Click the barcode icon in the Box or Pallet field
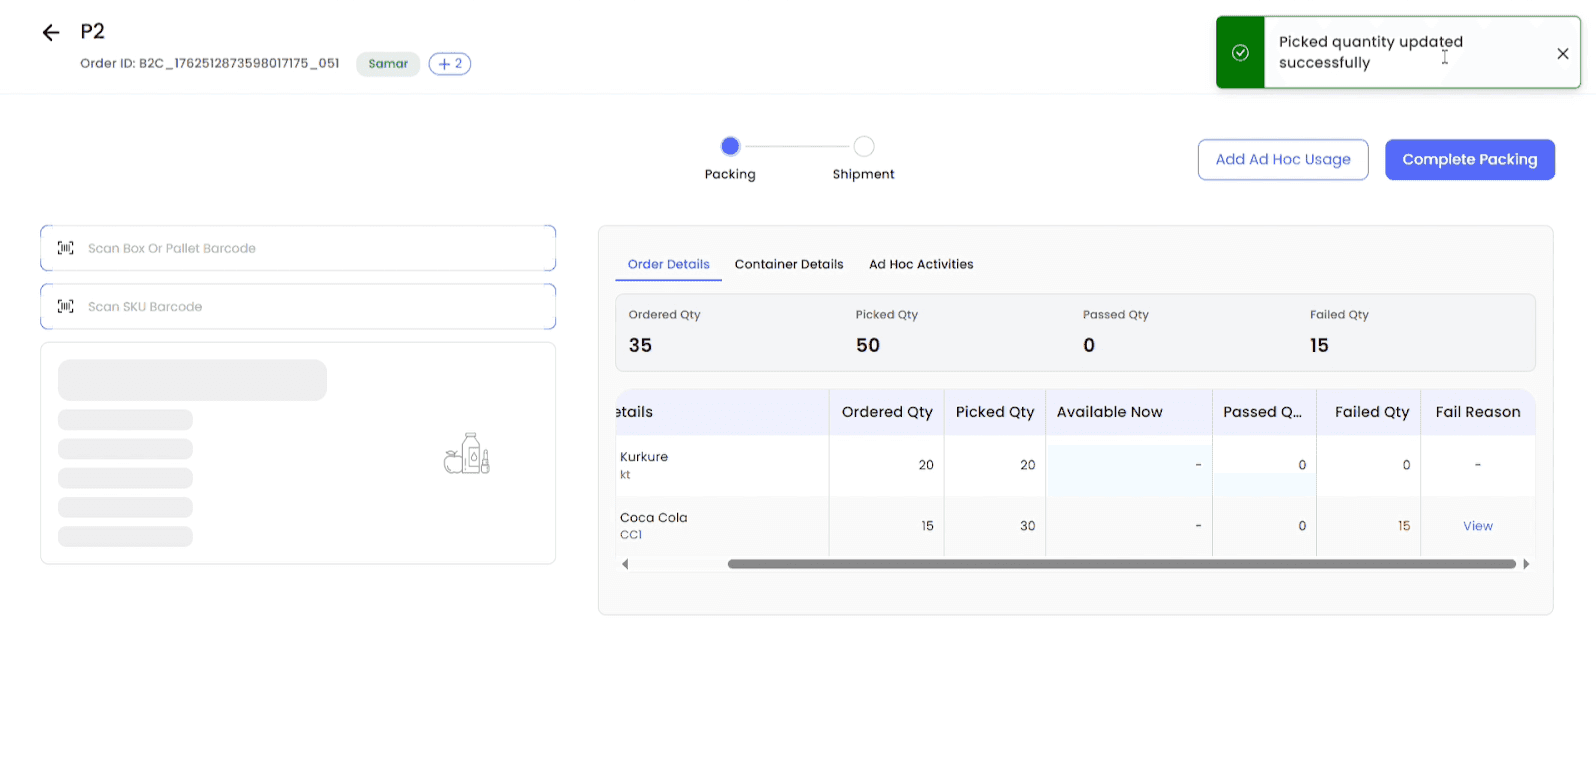The width and height of the screenshot is (1596, 759). (x=66, y=248)
